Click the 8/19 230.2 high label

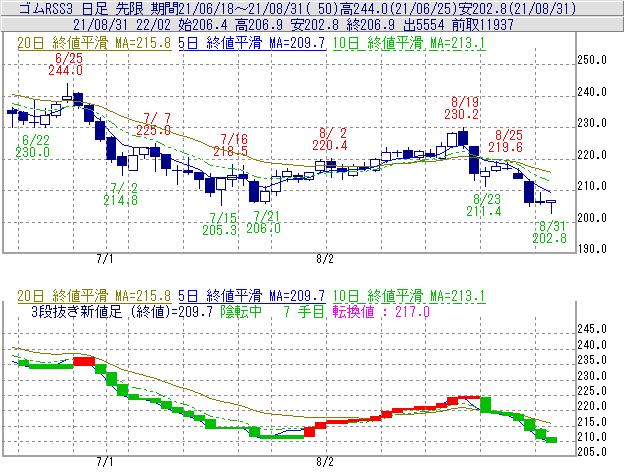[x=462, y=108]
